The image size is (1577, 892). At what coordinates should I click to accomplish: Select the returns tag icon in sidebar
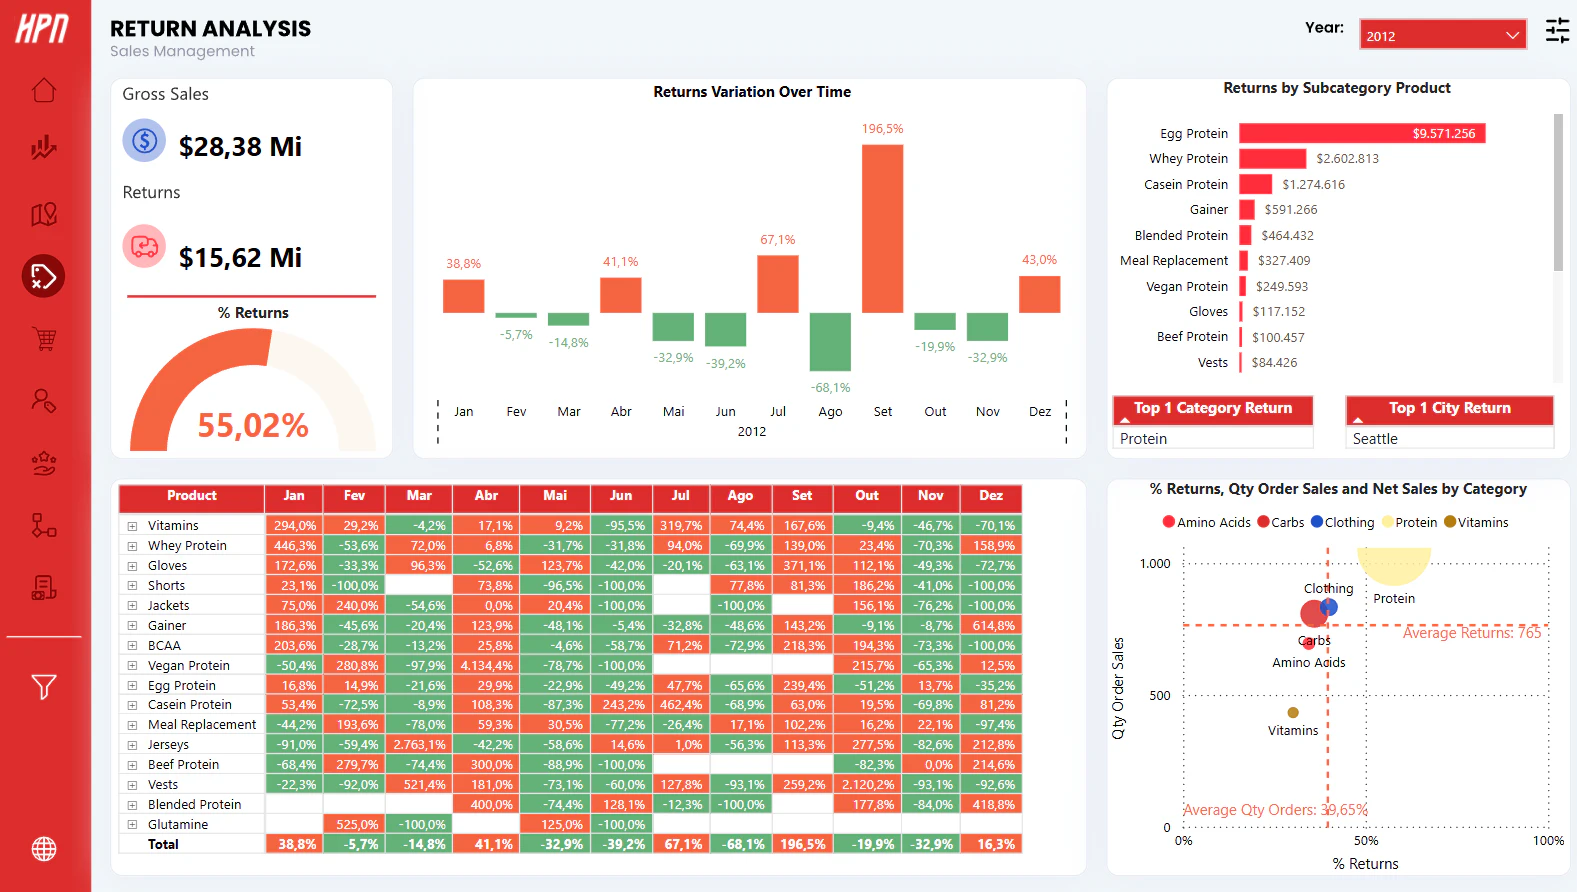point(44,276)
